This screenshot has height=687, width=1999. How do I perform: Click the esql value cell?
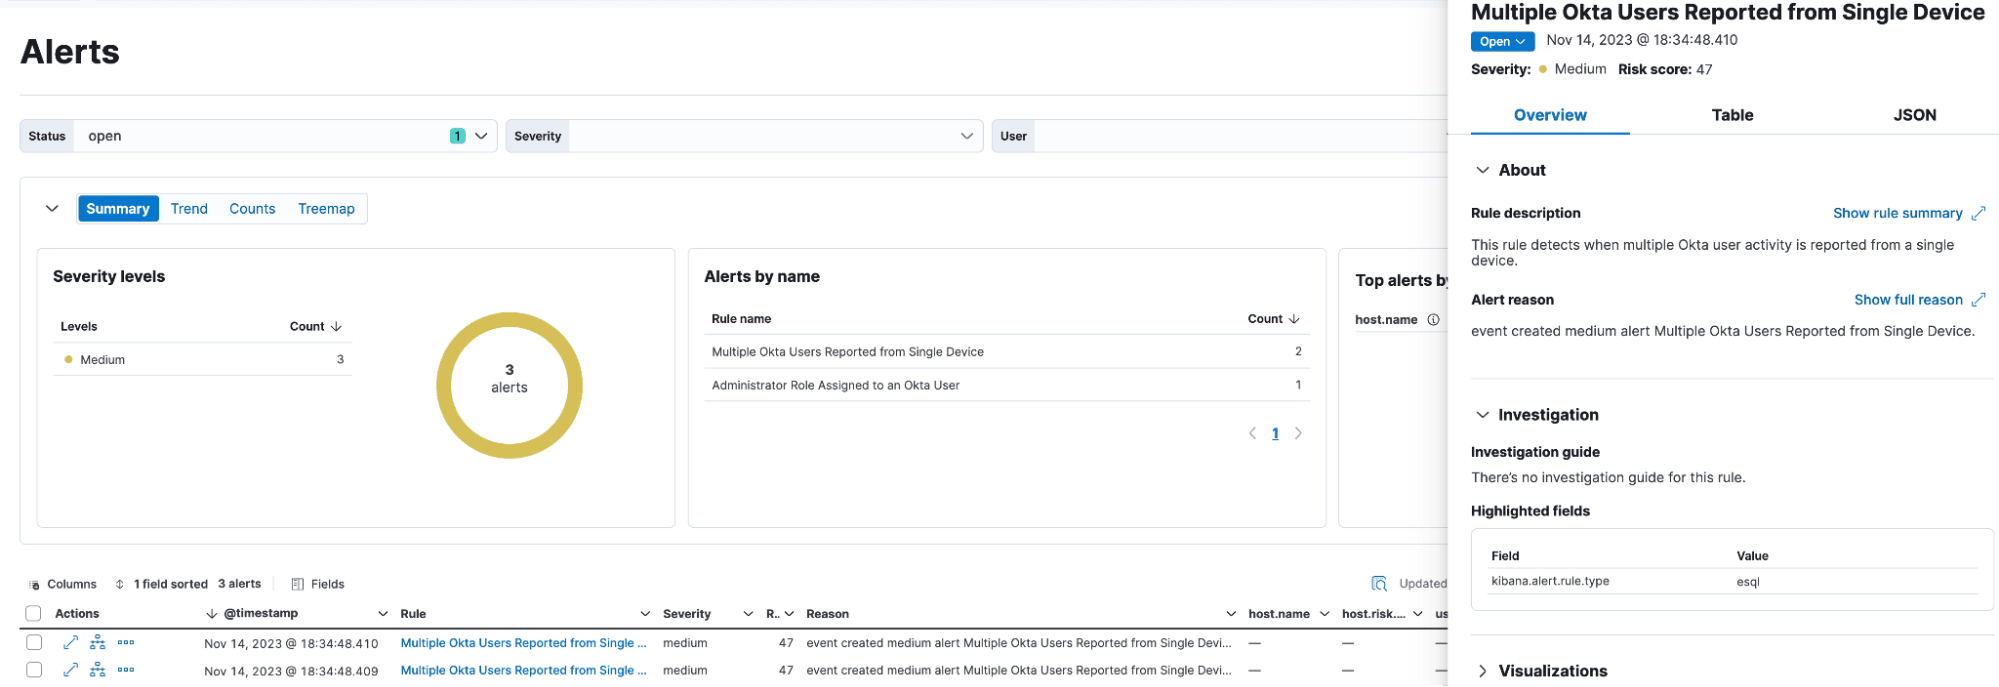pyautogui.click(x=1748, y=581)
